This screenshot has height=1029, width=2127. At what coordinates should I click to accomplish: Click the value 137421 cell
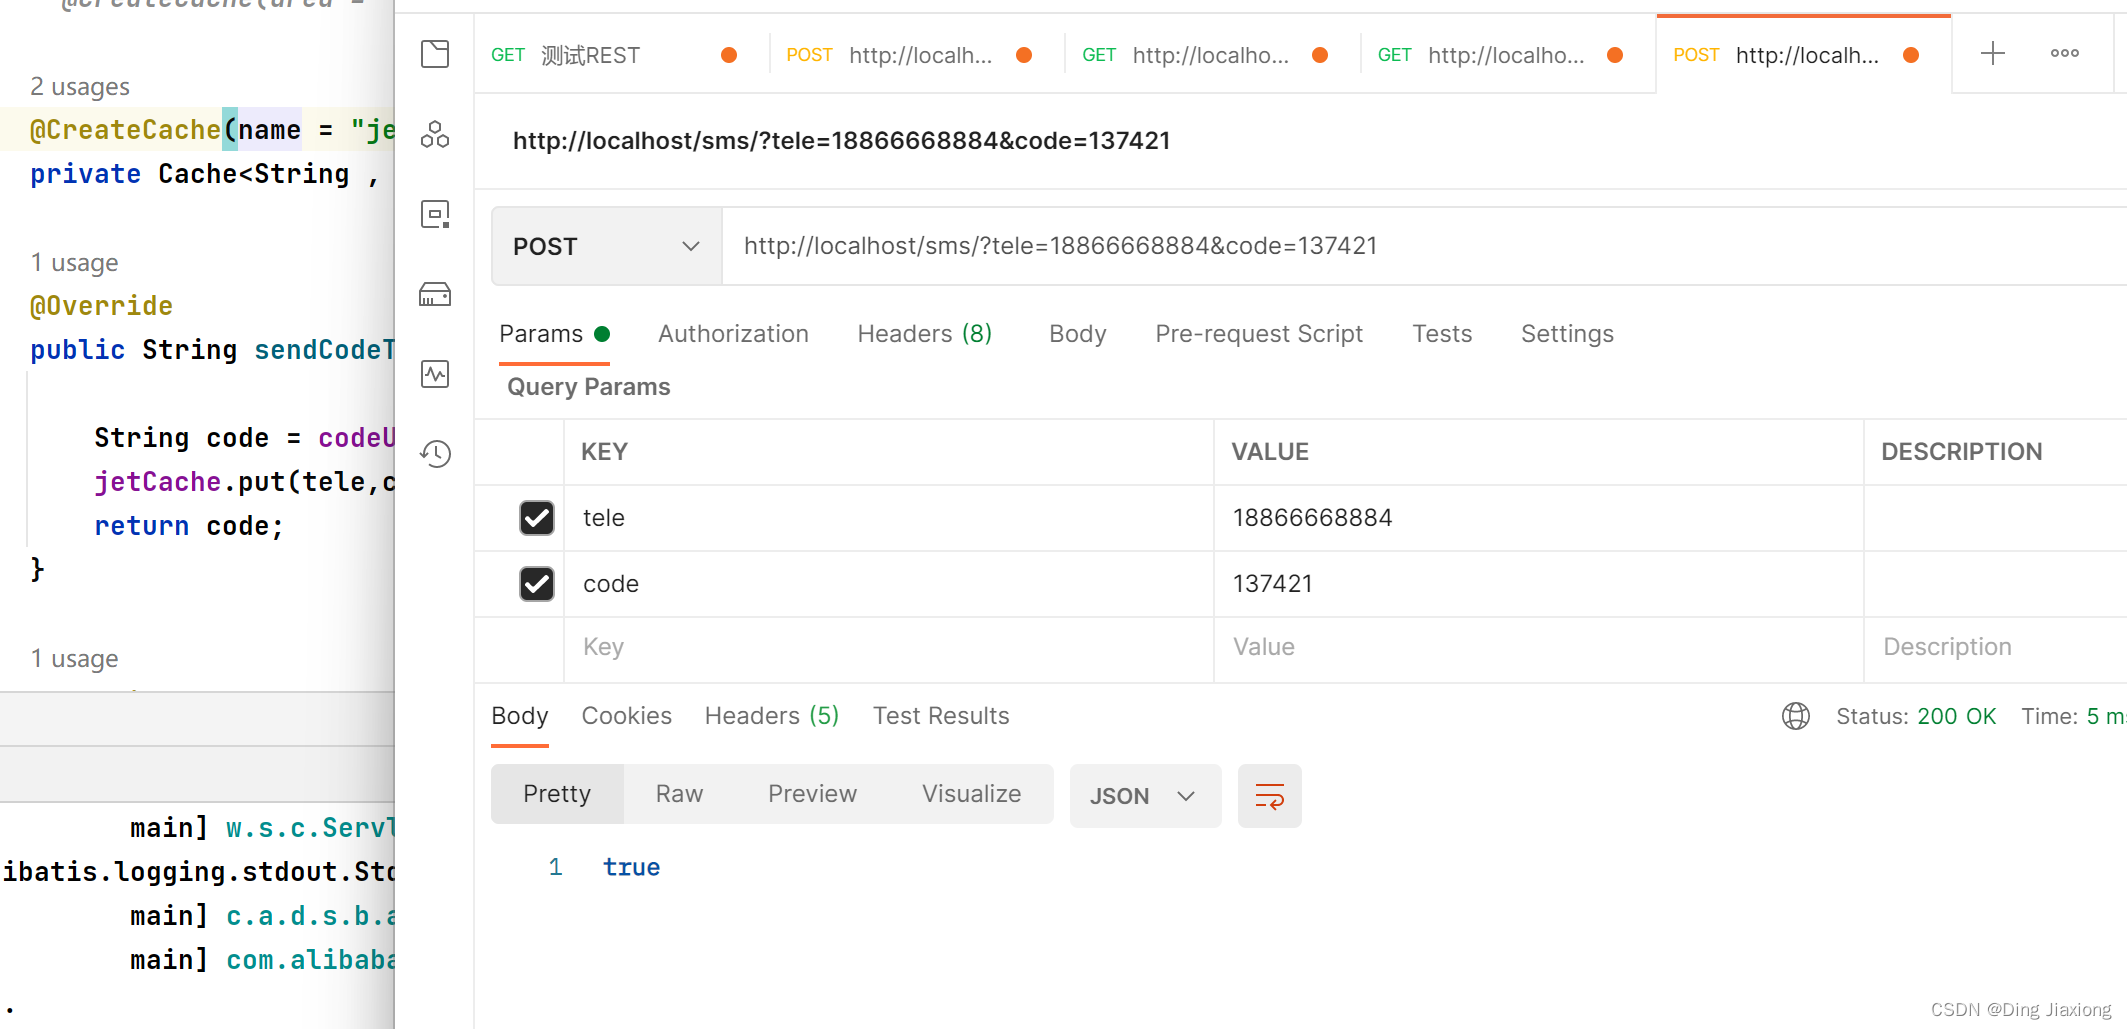1538,584
